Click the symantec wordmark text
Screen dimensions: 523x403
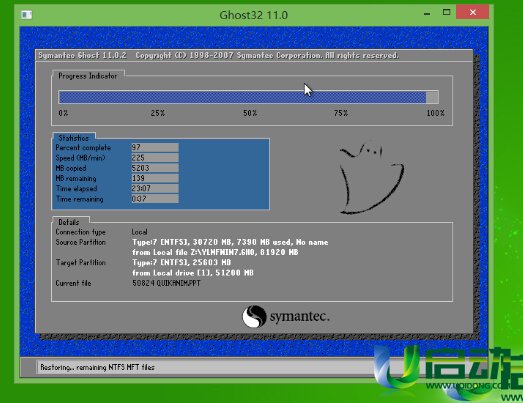pos(300,316)
